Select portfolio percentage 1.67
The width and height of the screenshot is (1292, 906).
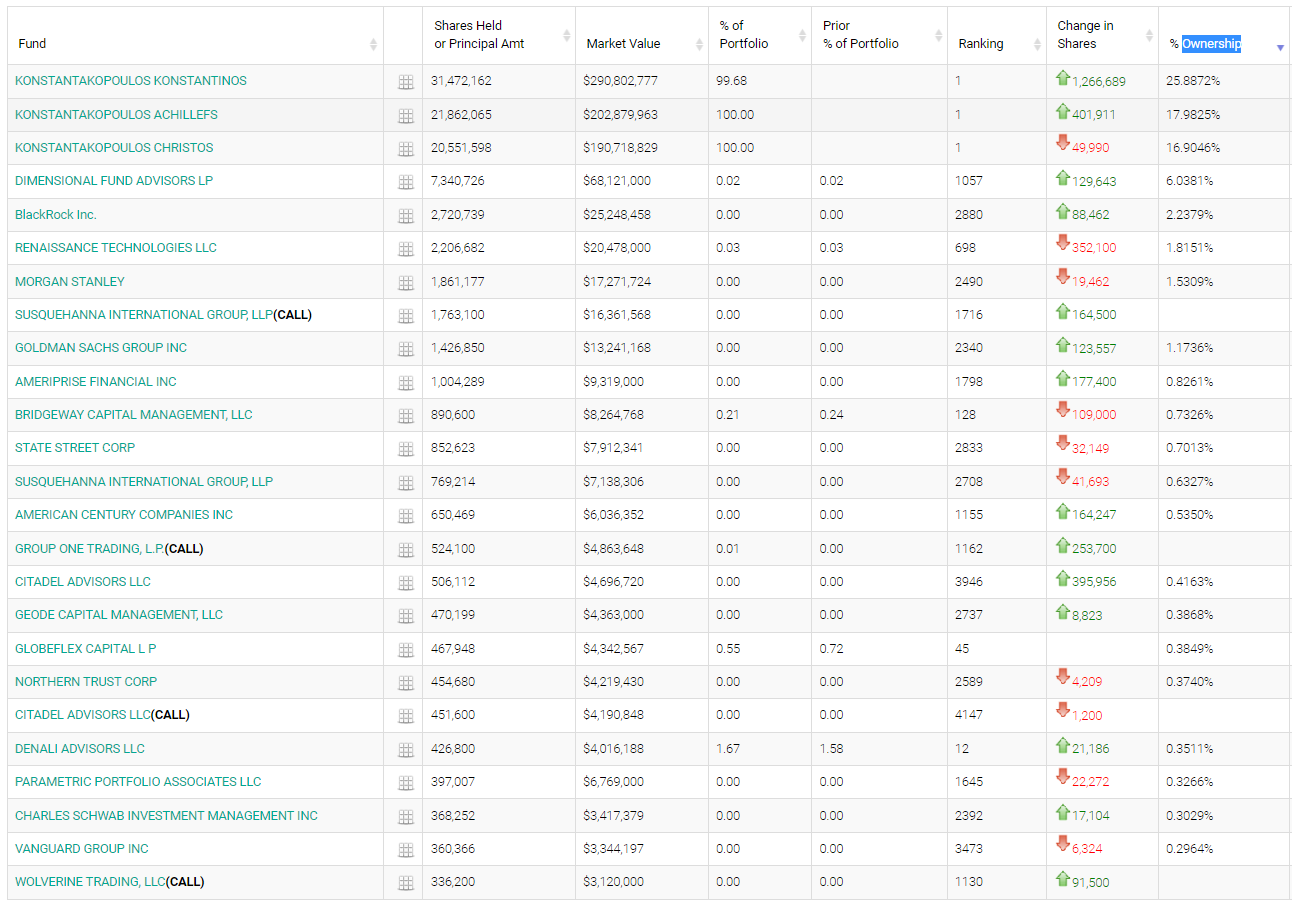click(x=728, y=749)
